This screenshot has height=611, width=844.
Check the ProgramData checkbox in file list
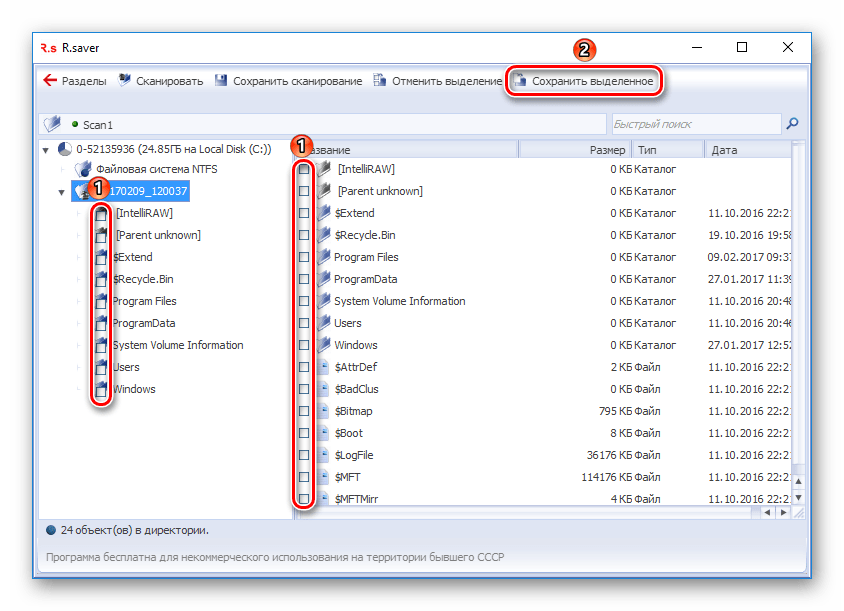pos(304,279)
